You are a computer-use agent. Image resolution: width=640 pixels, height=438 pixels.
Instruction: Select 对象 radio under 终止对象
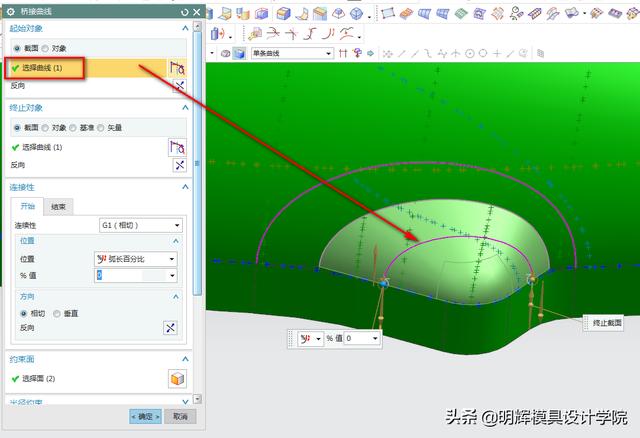pyautogui.click(x=45, y=128)
